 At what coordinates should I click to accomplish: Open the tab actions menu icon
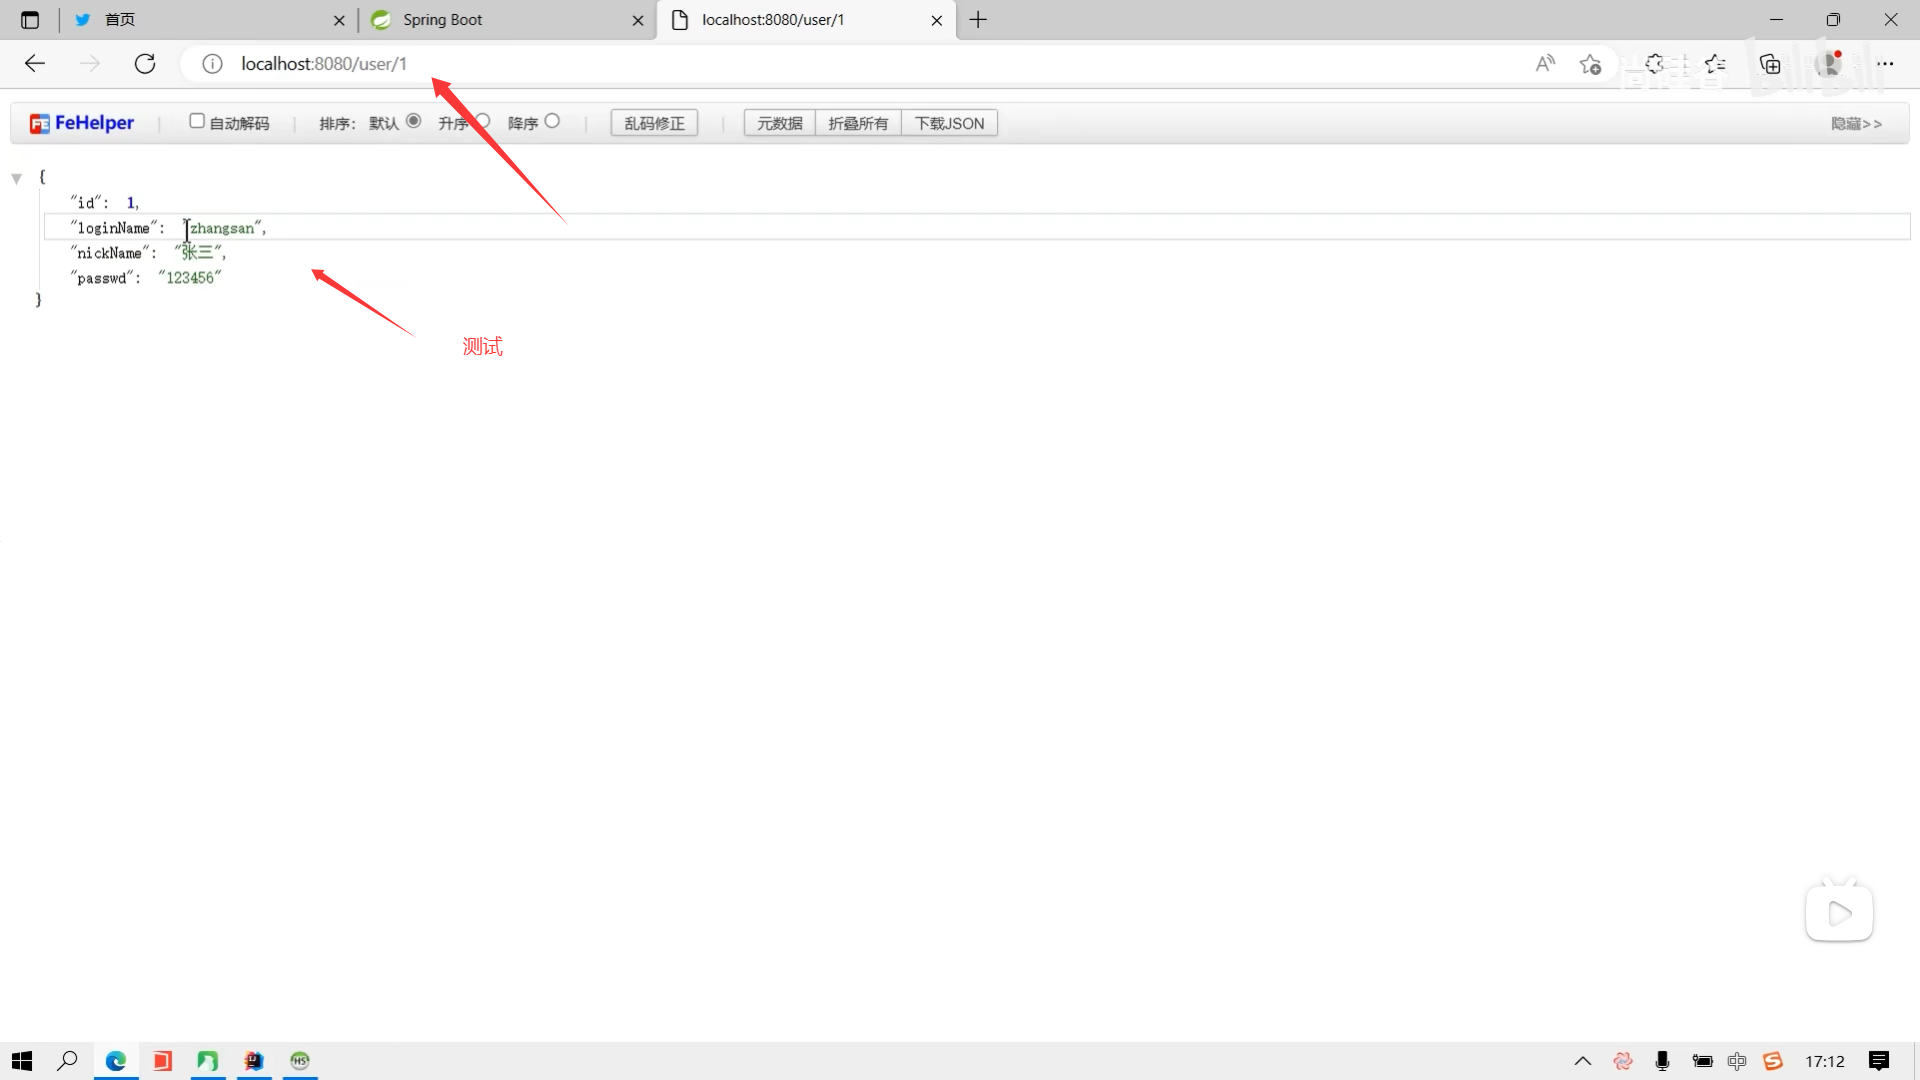(30, 20)
